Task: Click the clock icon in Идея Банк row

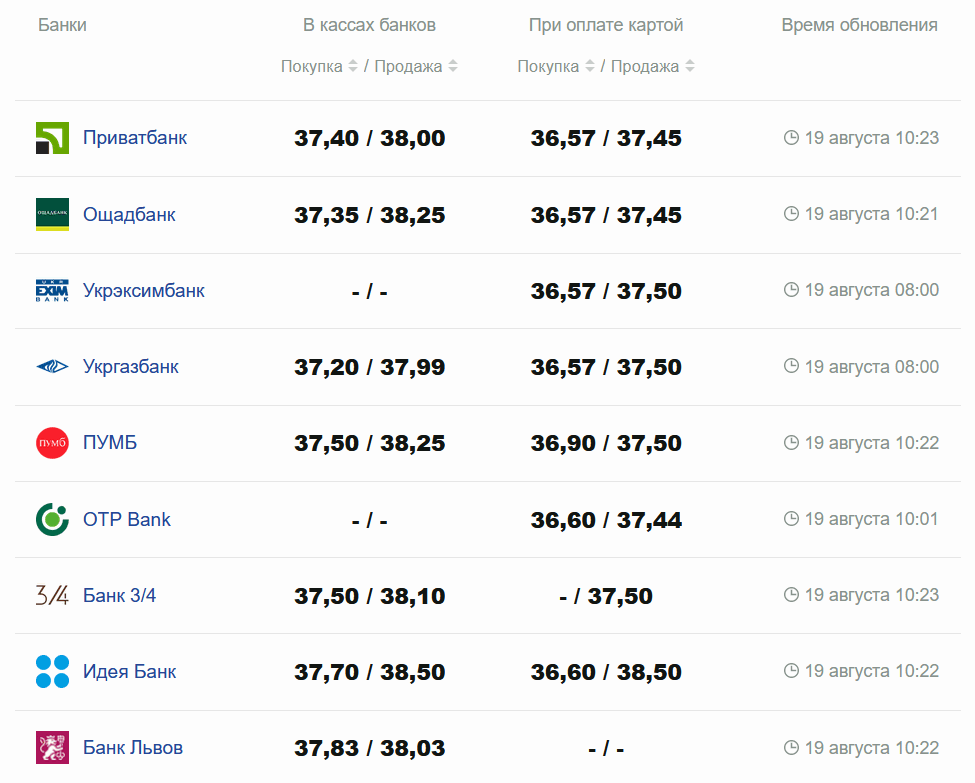Action: point(791,671)
